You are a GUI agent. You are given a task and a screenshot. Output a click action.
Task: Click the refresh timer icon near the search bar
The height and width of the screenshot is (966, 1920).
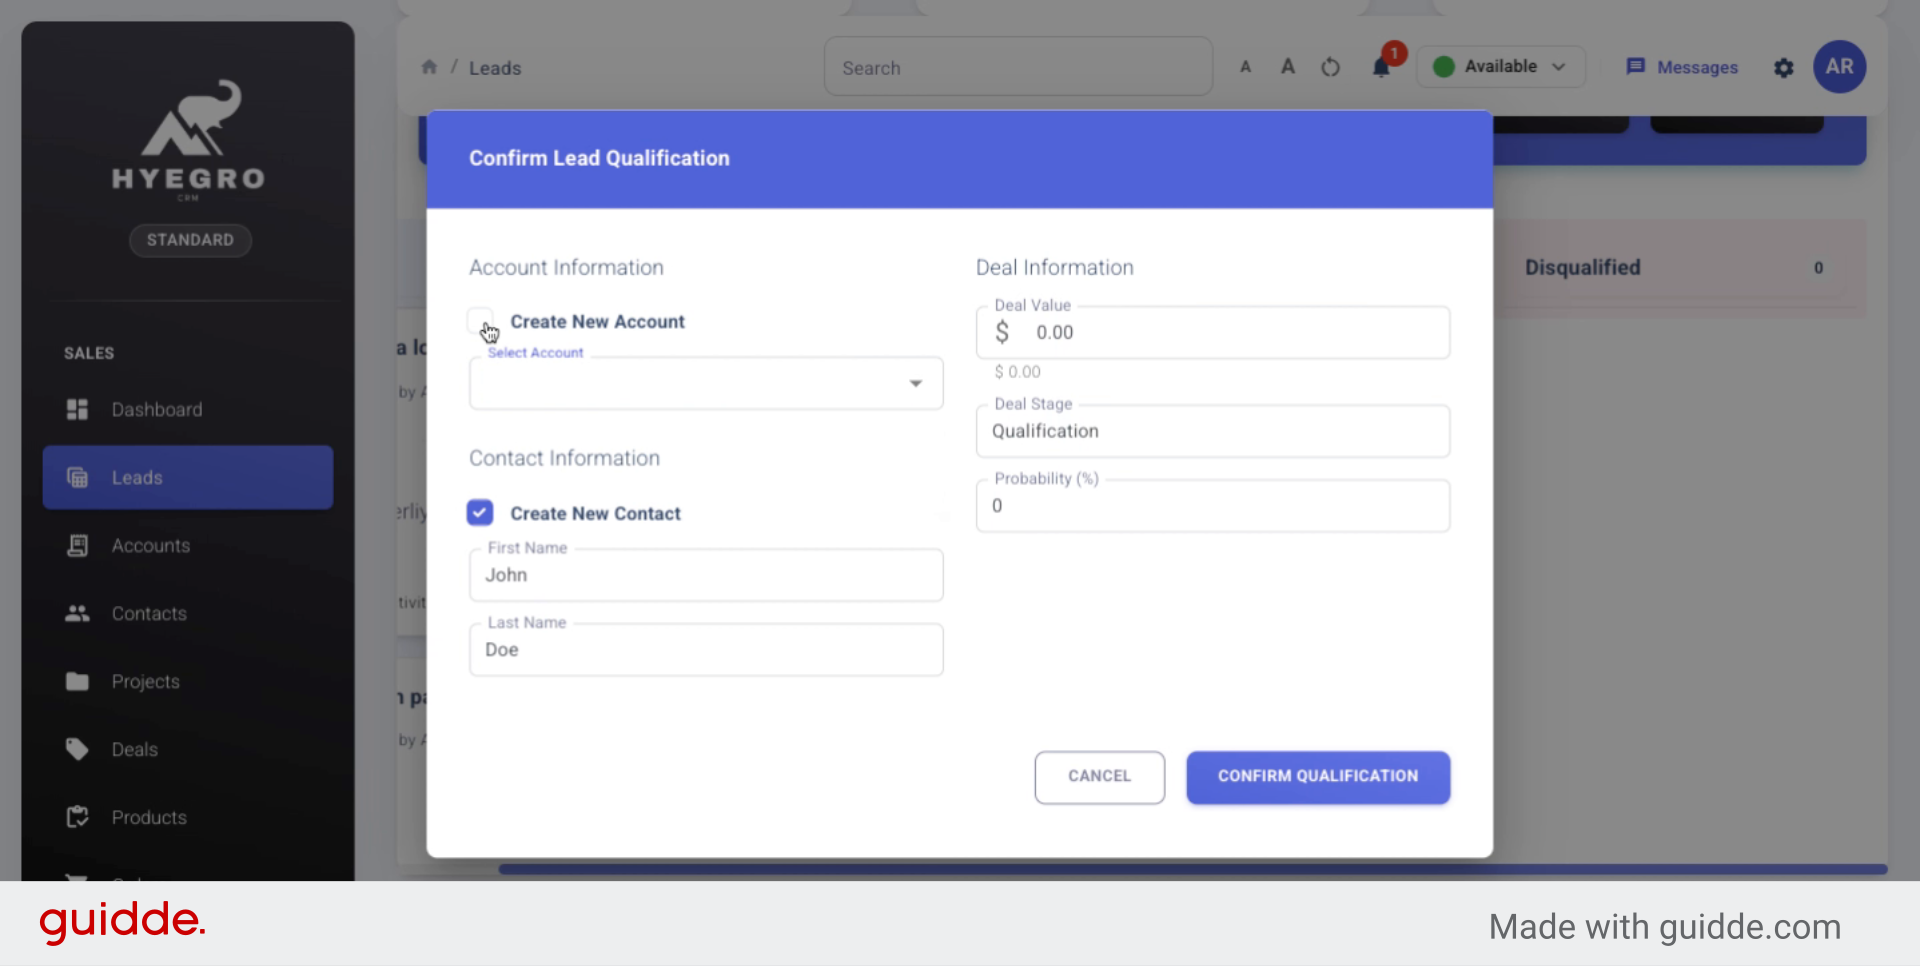[1330, 67]
